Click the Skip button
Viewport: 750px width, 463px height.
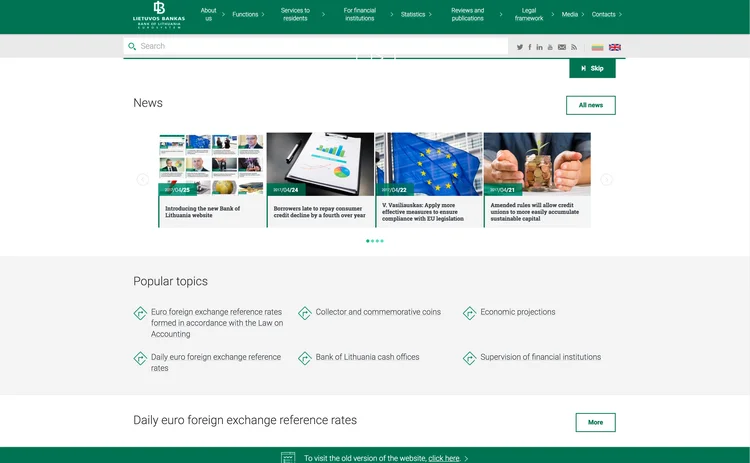tap(592, 68)
